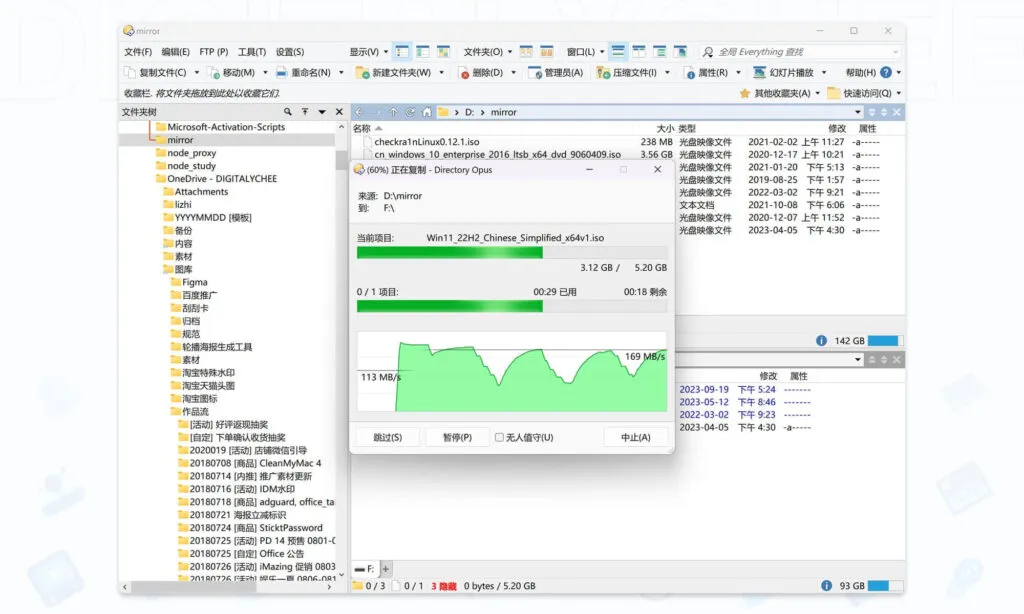Viewport: 1024px width, 614px height.
Task: Open the 文件(F) menu
Action: 138,52
